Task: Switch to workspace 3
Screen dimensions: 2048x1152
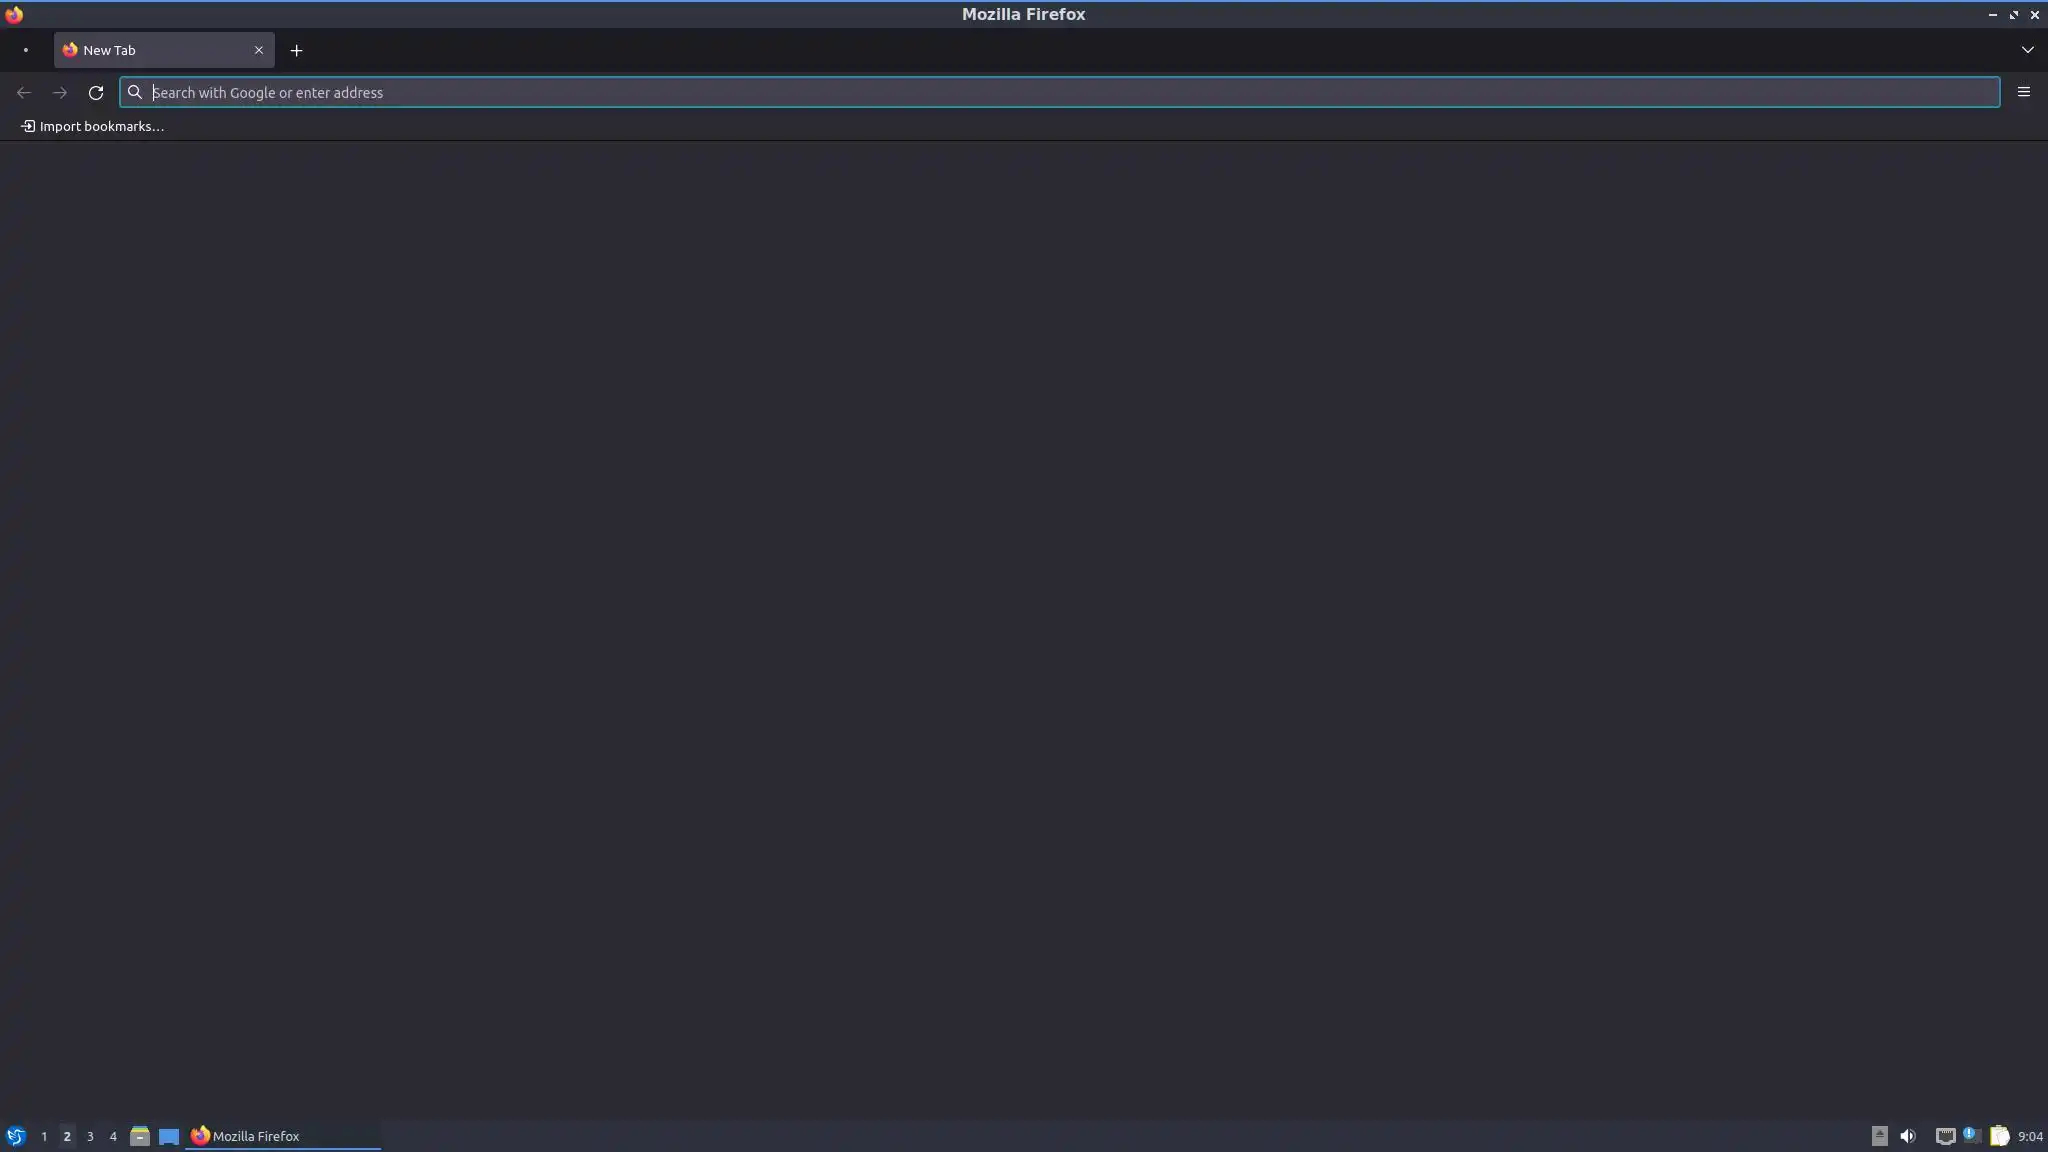Action: [x=90, y=1136]
